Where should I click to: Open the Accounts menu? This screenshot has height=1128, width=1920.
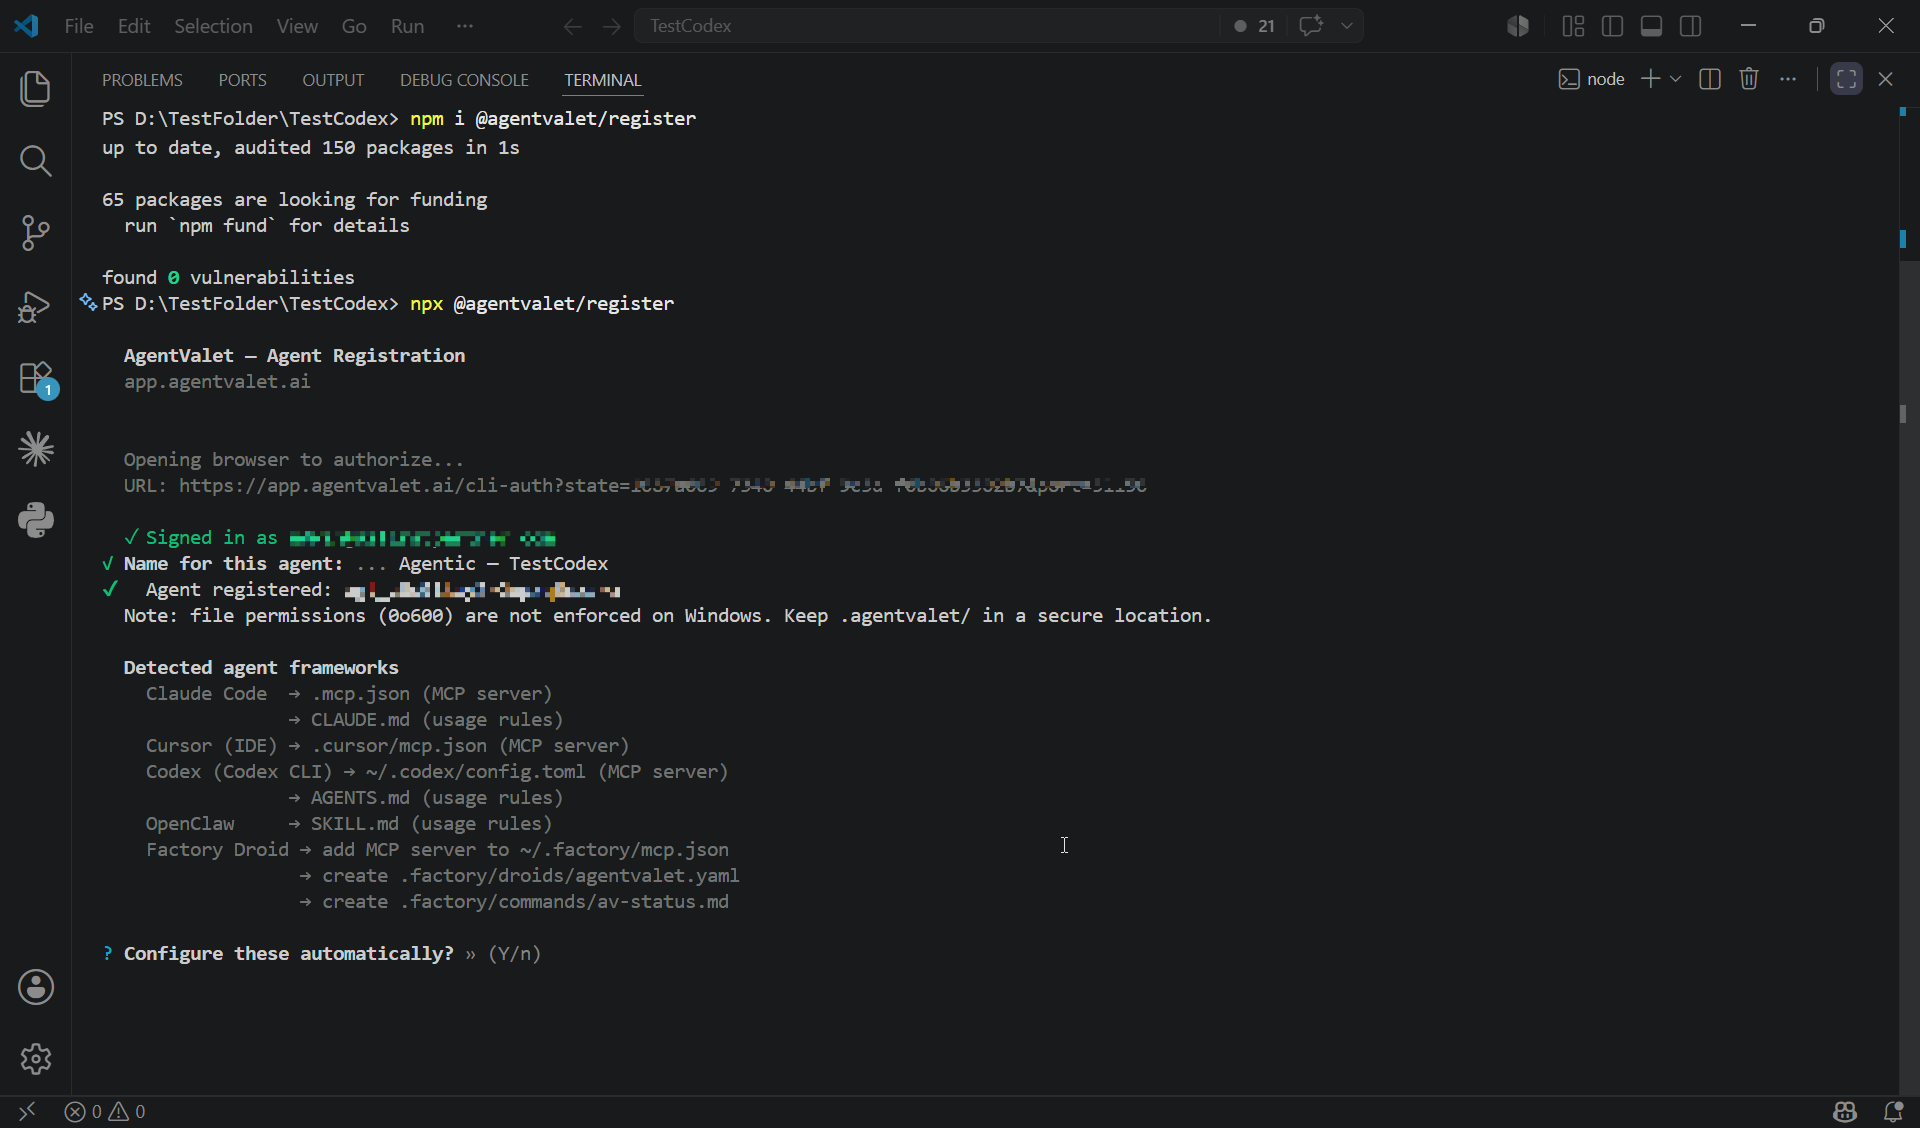pyautogui.click(x=36, y=987)
